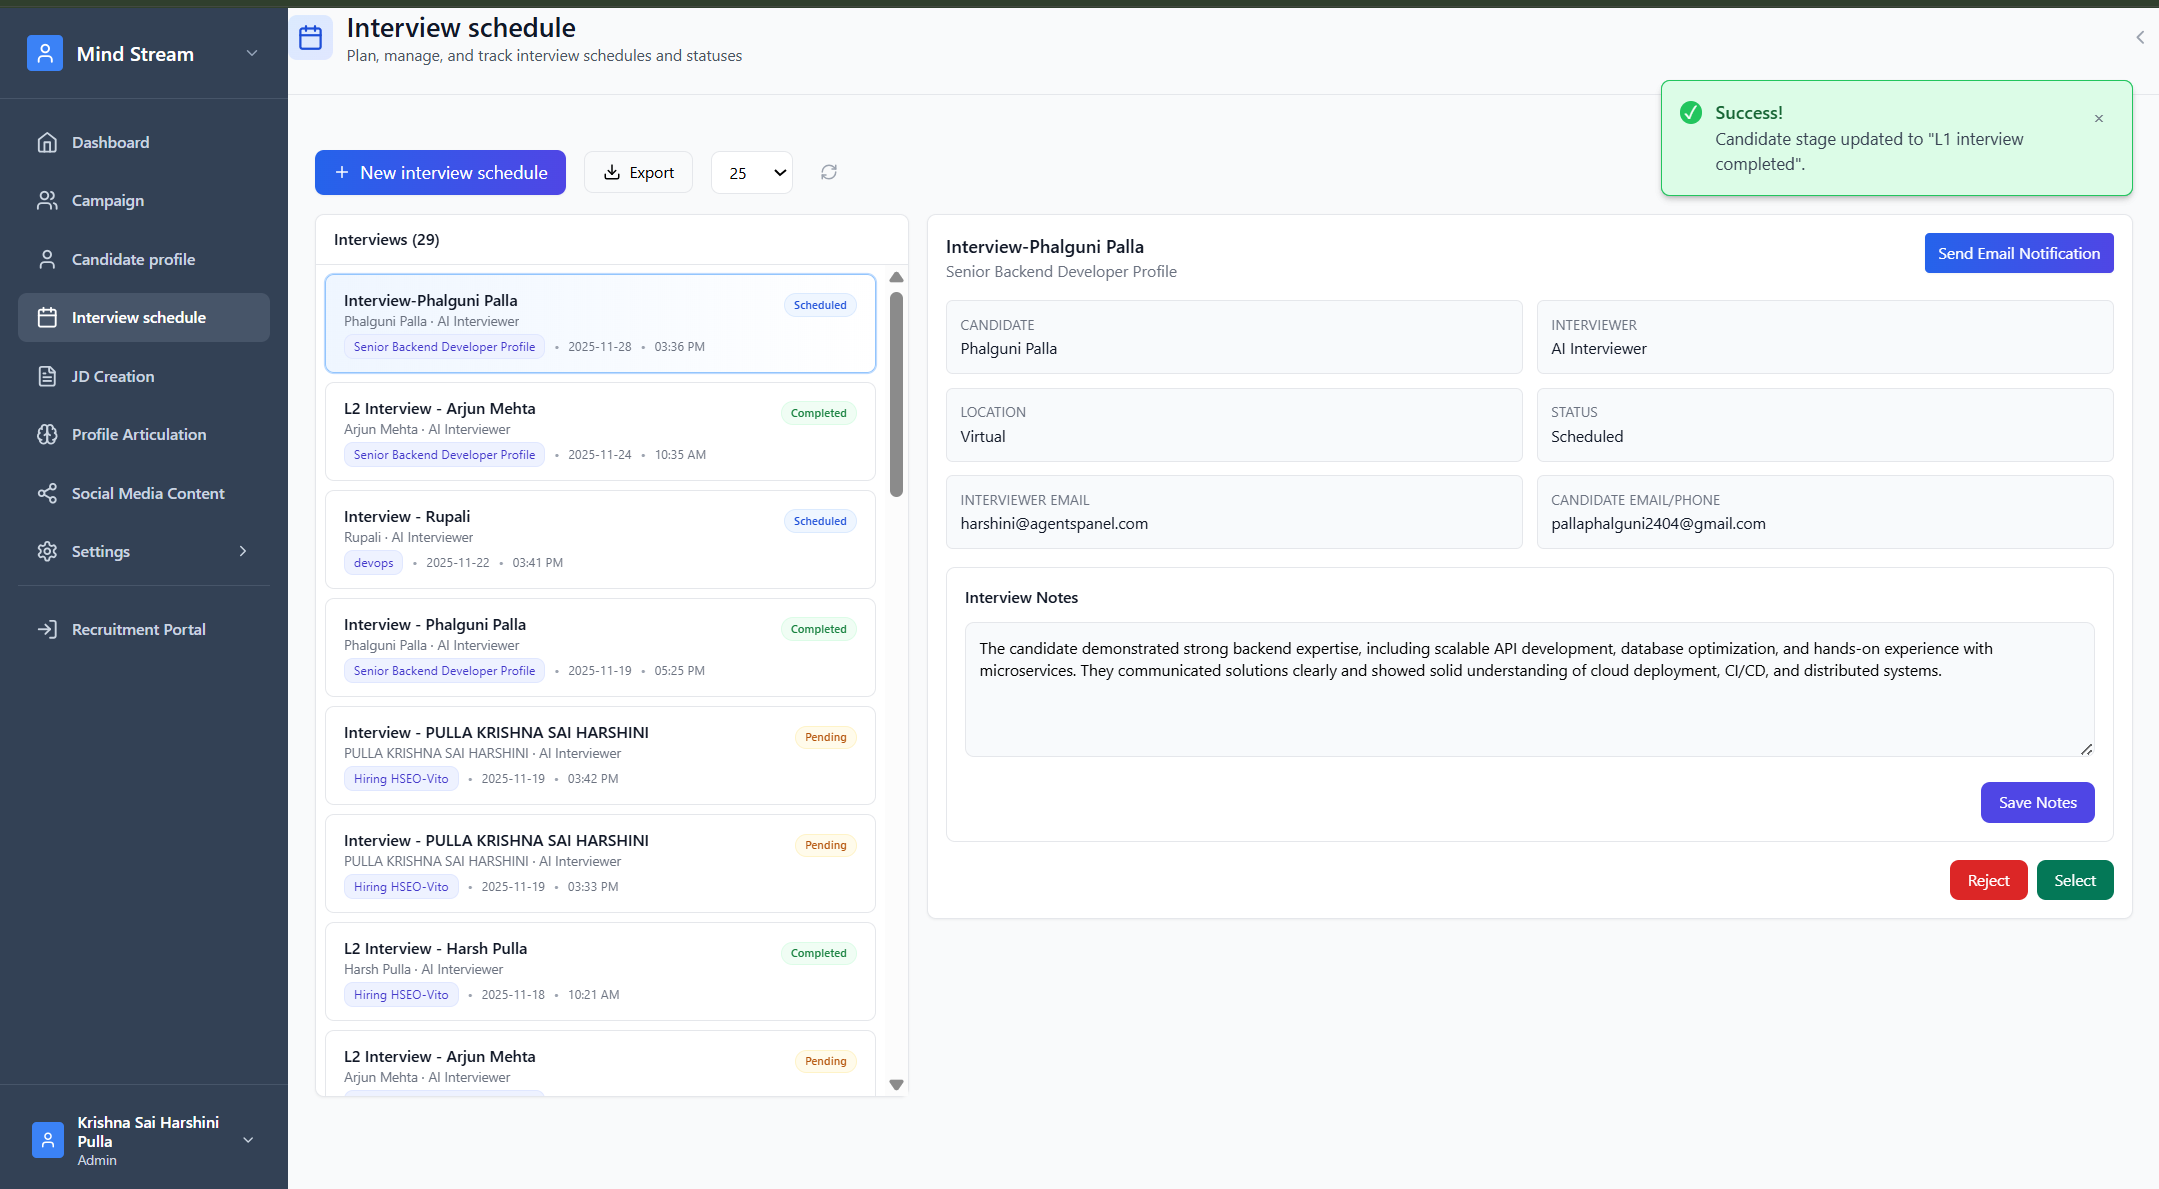This screenshot has height=1189, width=2159.
Task: Click the red Reject button
Action: pyautogui.click(x=1988, y=880)
